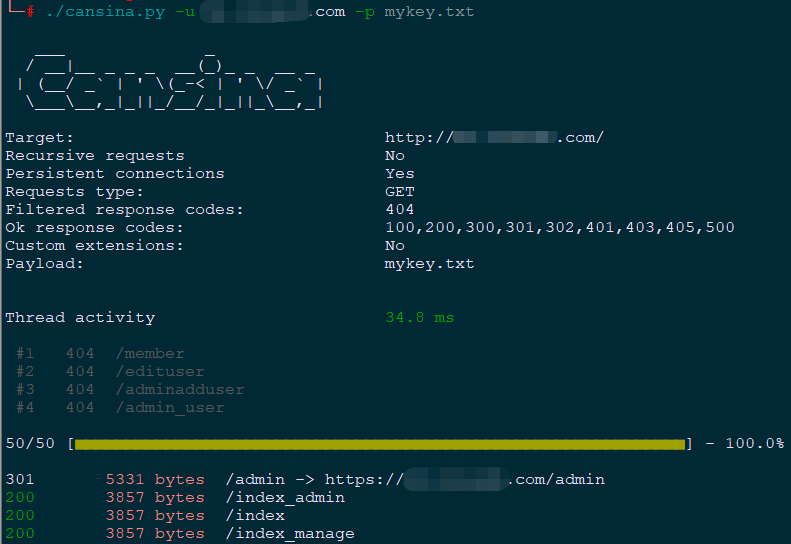Click the yellow scan progress bar
The width and height of the screenshot is (791, 544).
[x=380, y=443]
